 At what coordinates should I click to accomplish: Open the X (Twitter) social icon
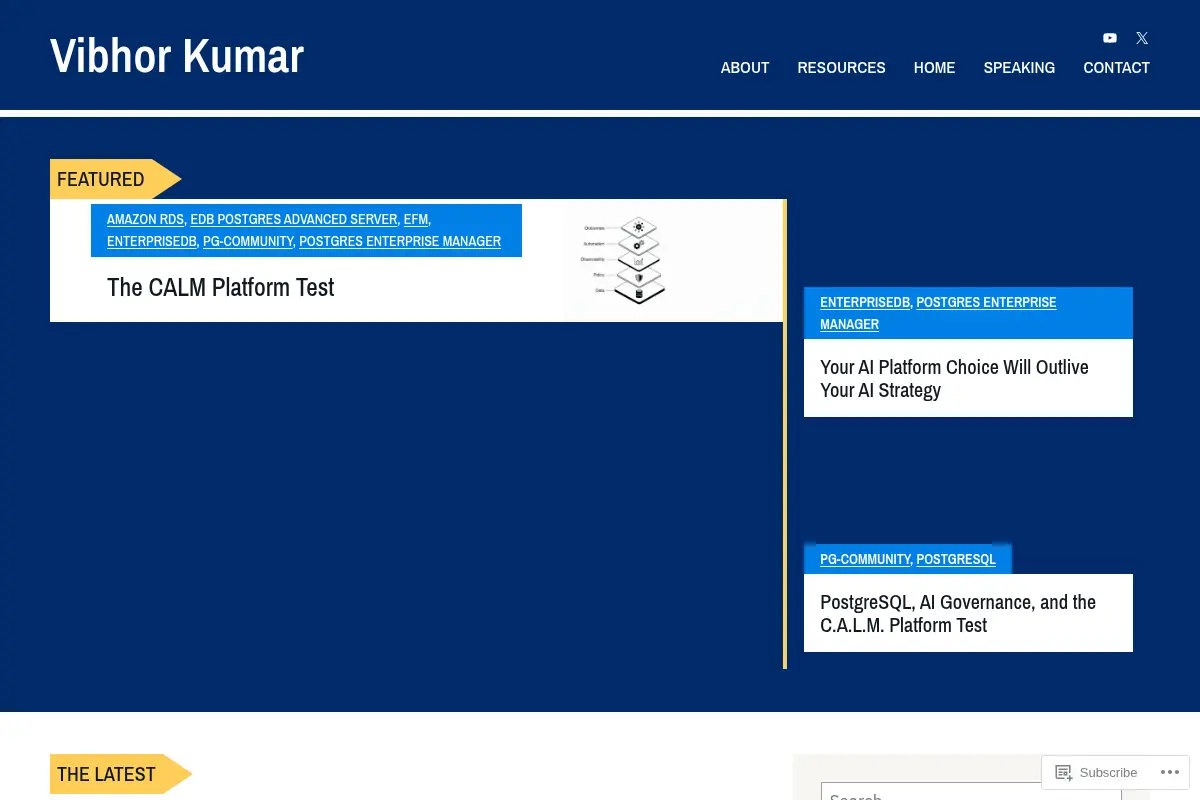click(1142, 38)
